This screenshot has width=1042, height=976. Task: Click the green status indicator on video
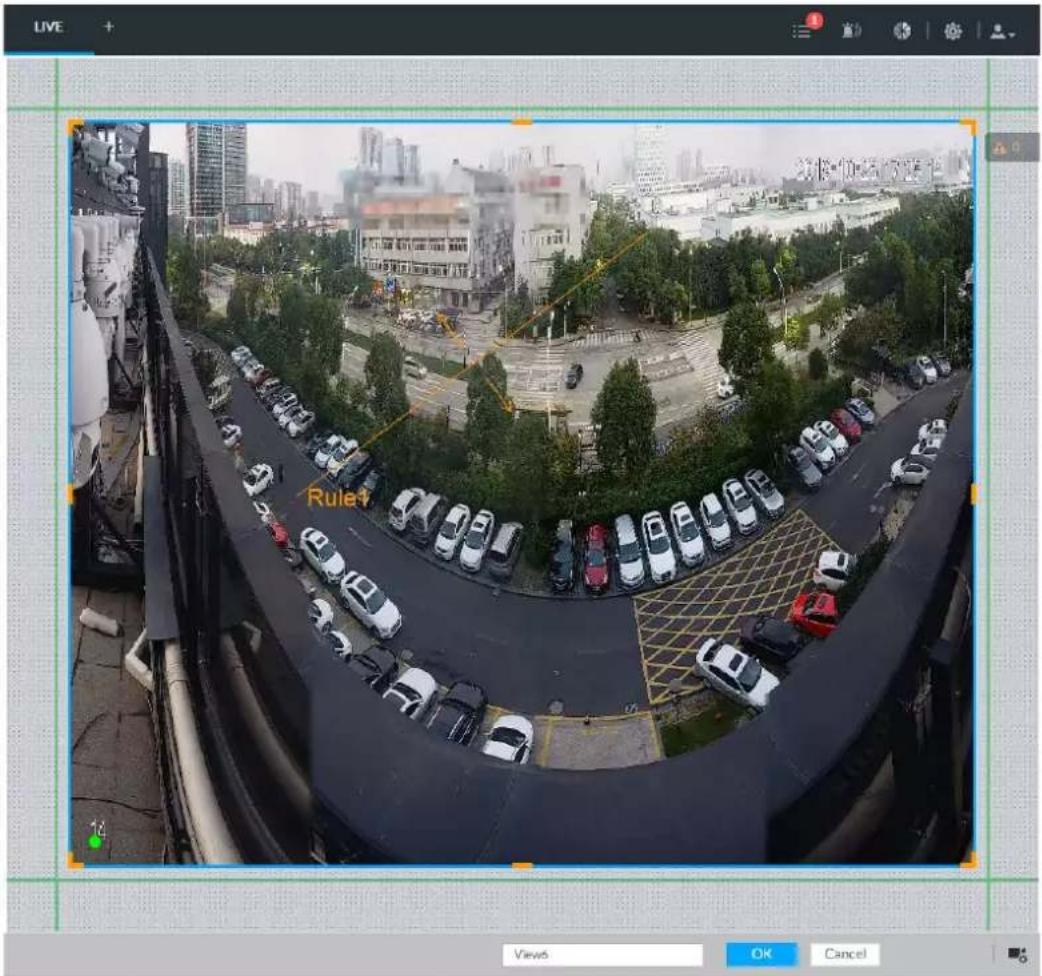point(95,842)
